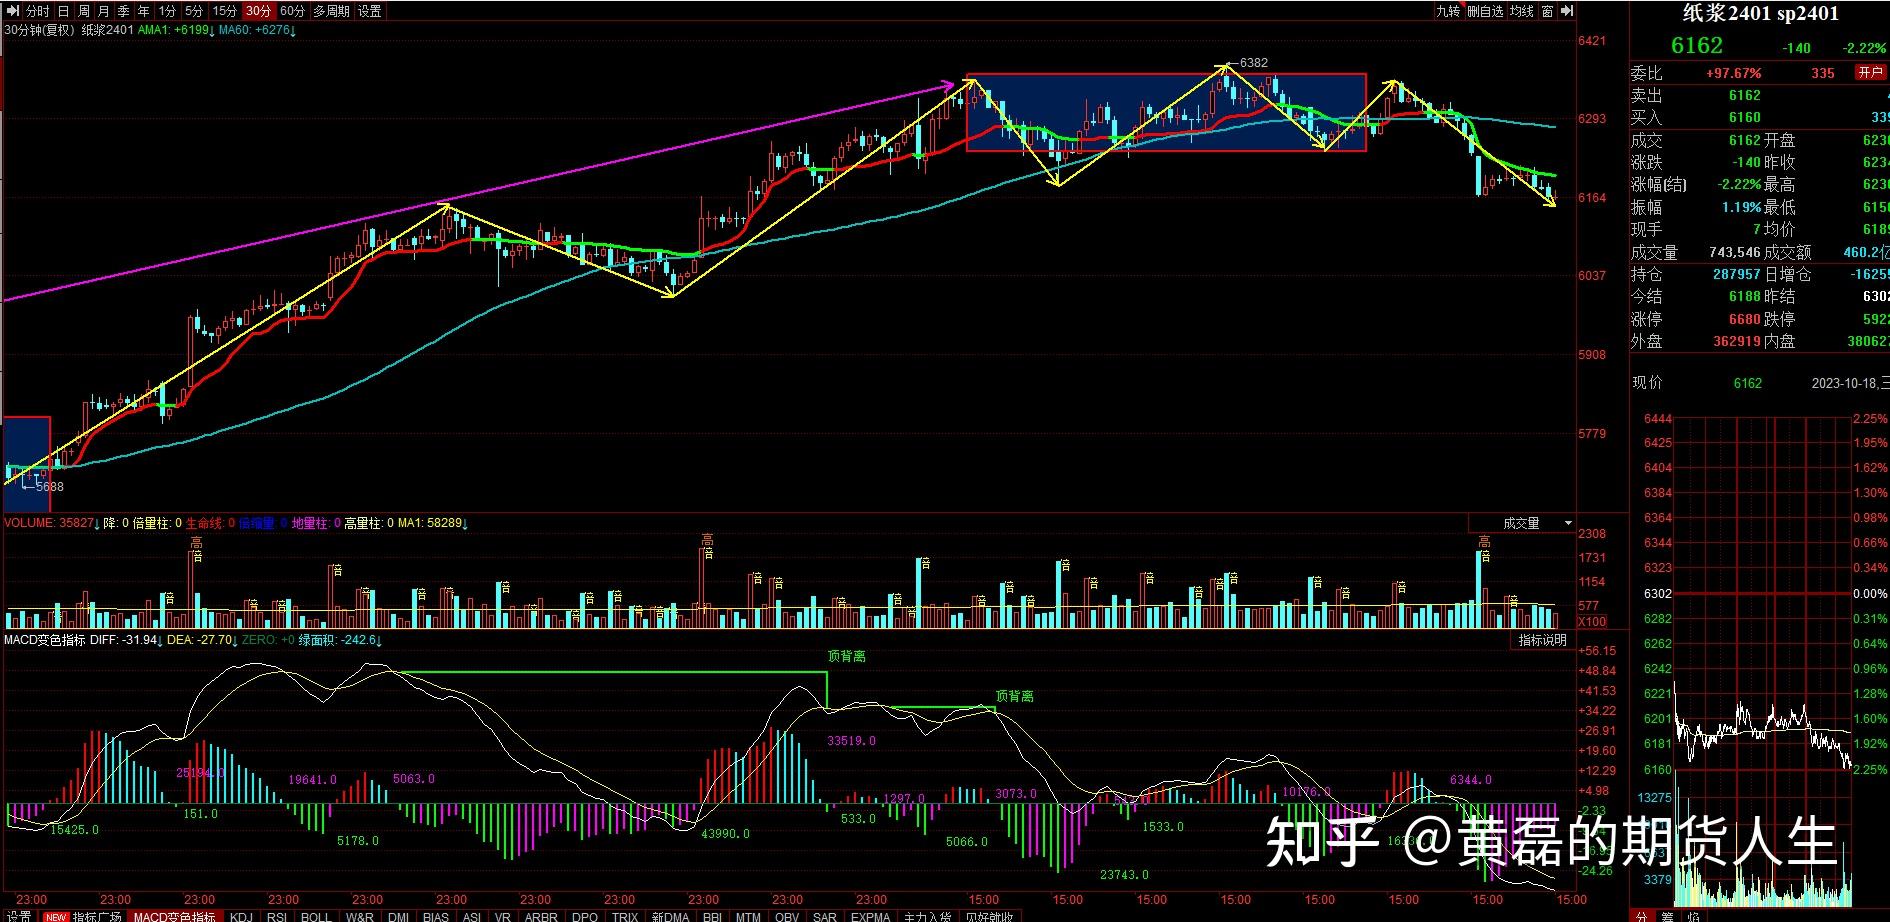Click the collapse arrow icon at top-left of the chart

12,11
